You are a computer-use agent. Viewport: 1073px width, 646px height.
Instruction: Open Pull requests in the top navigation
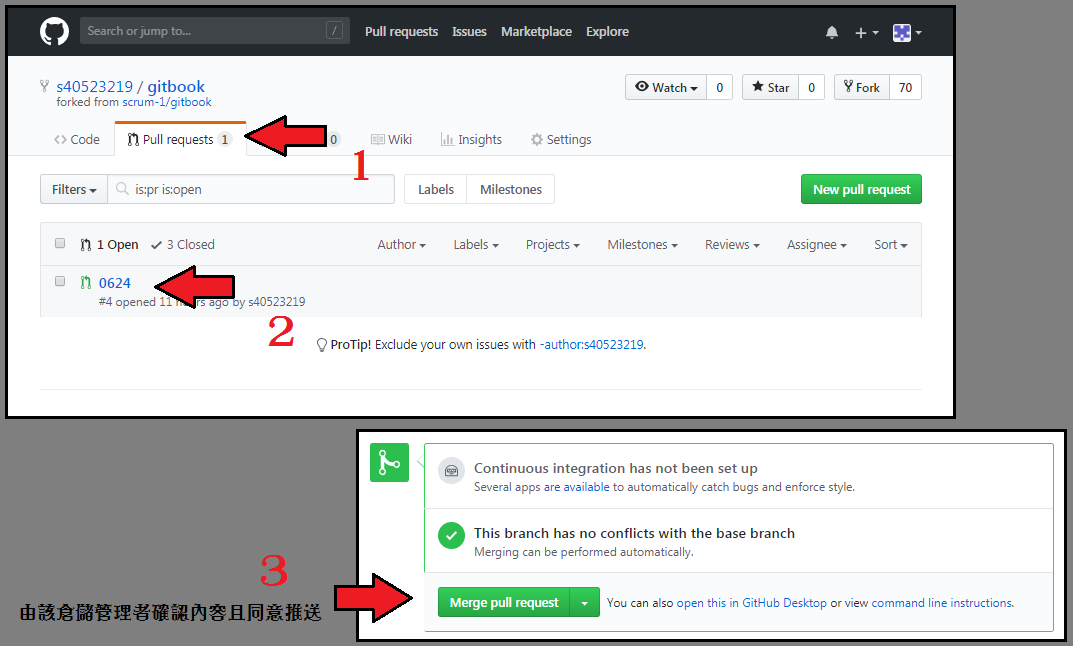[401, 31]
